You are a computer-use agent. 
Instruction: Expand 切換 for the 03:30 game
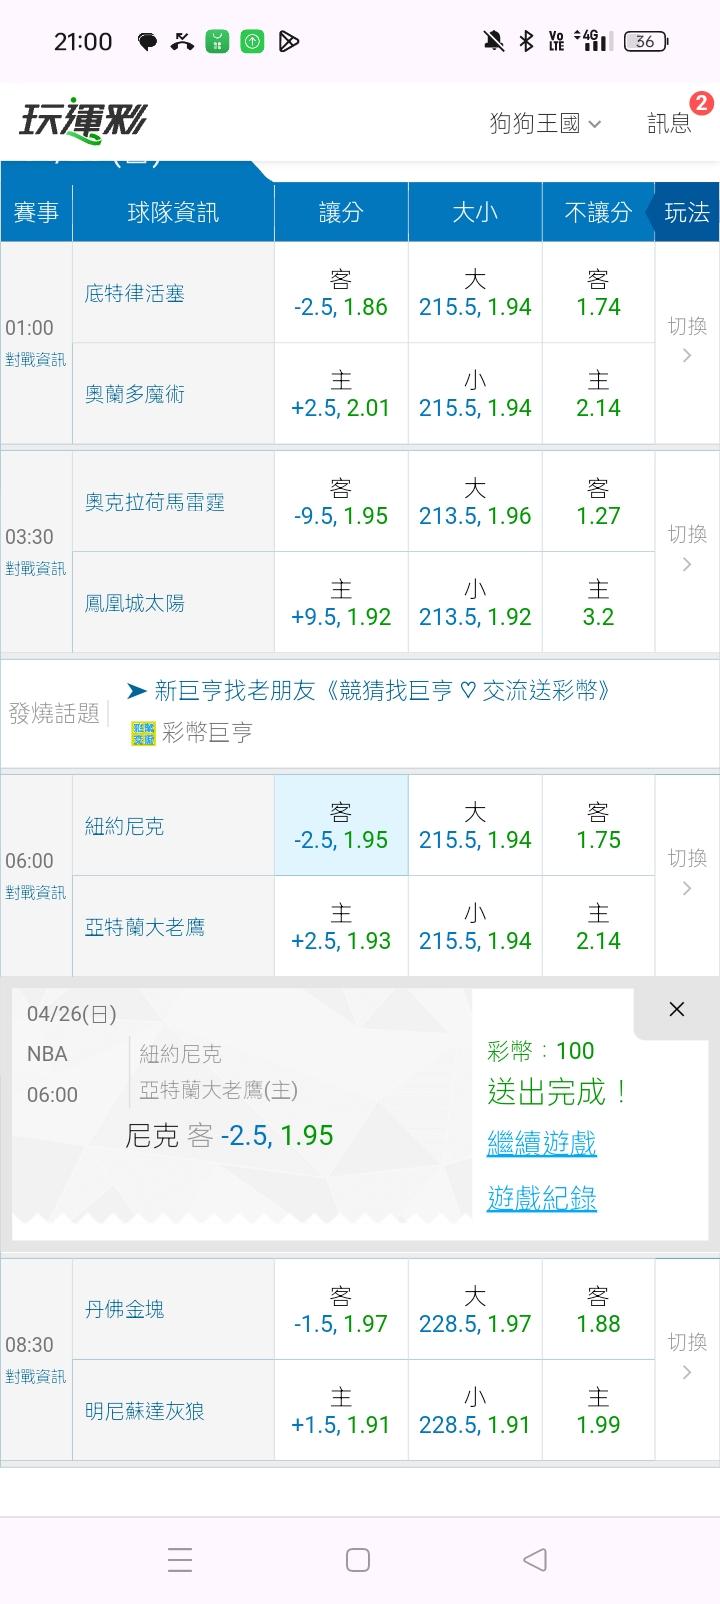point(687,549)
